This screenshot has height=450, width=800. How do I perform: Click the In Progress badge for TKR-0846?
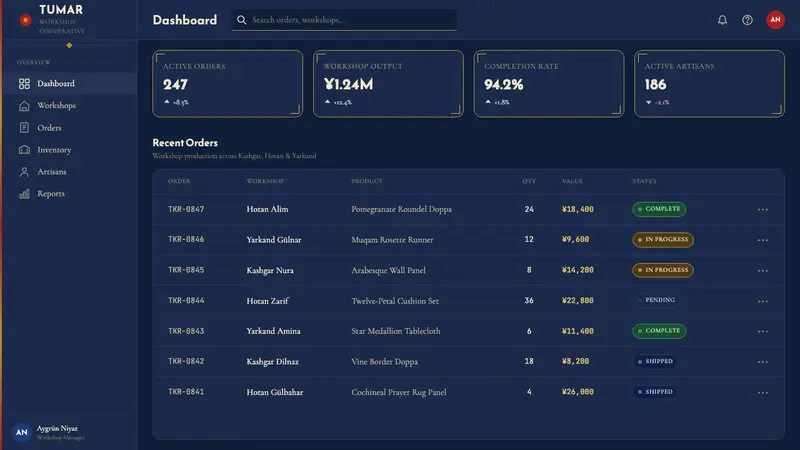click(663, 240)
